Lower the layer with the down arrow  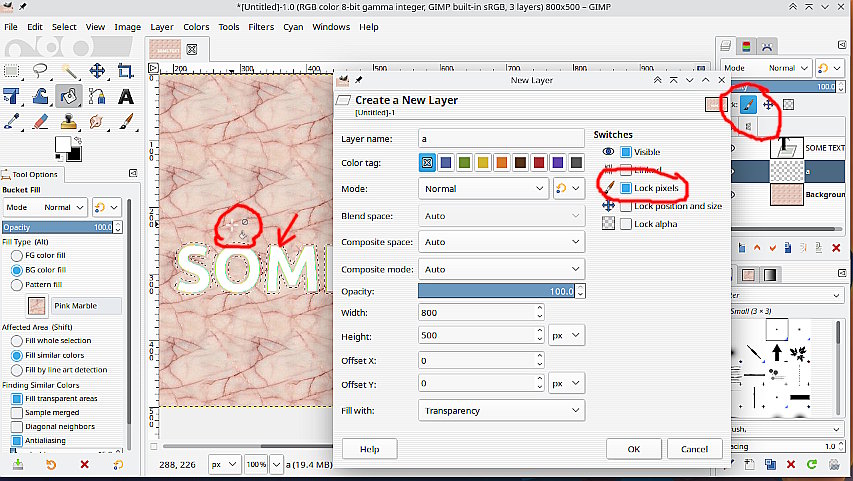[772, 248]
